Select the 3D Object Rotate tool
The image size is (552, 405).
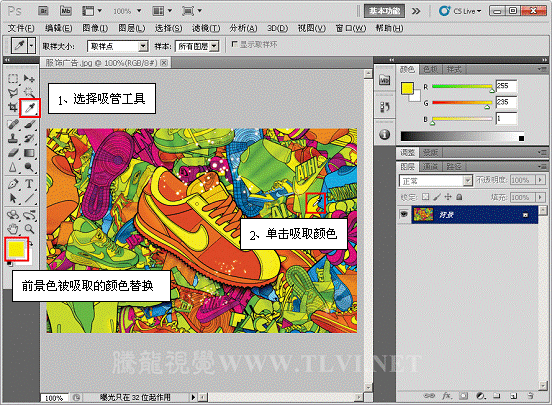click(x=13, y=214)
